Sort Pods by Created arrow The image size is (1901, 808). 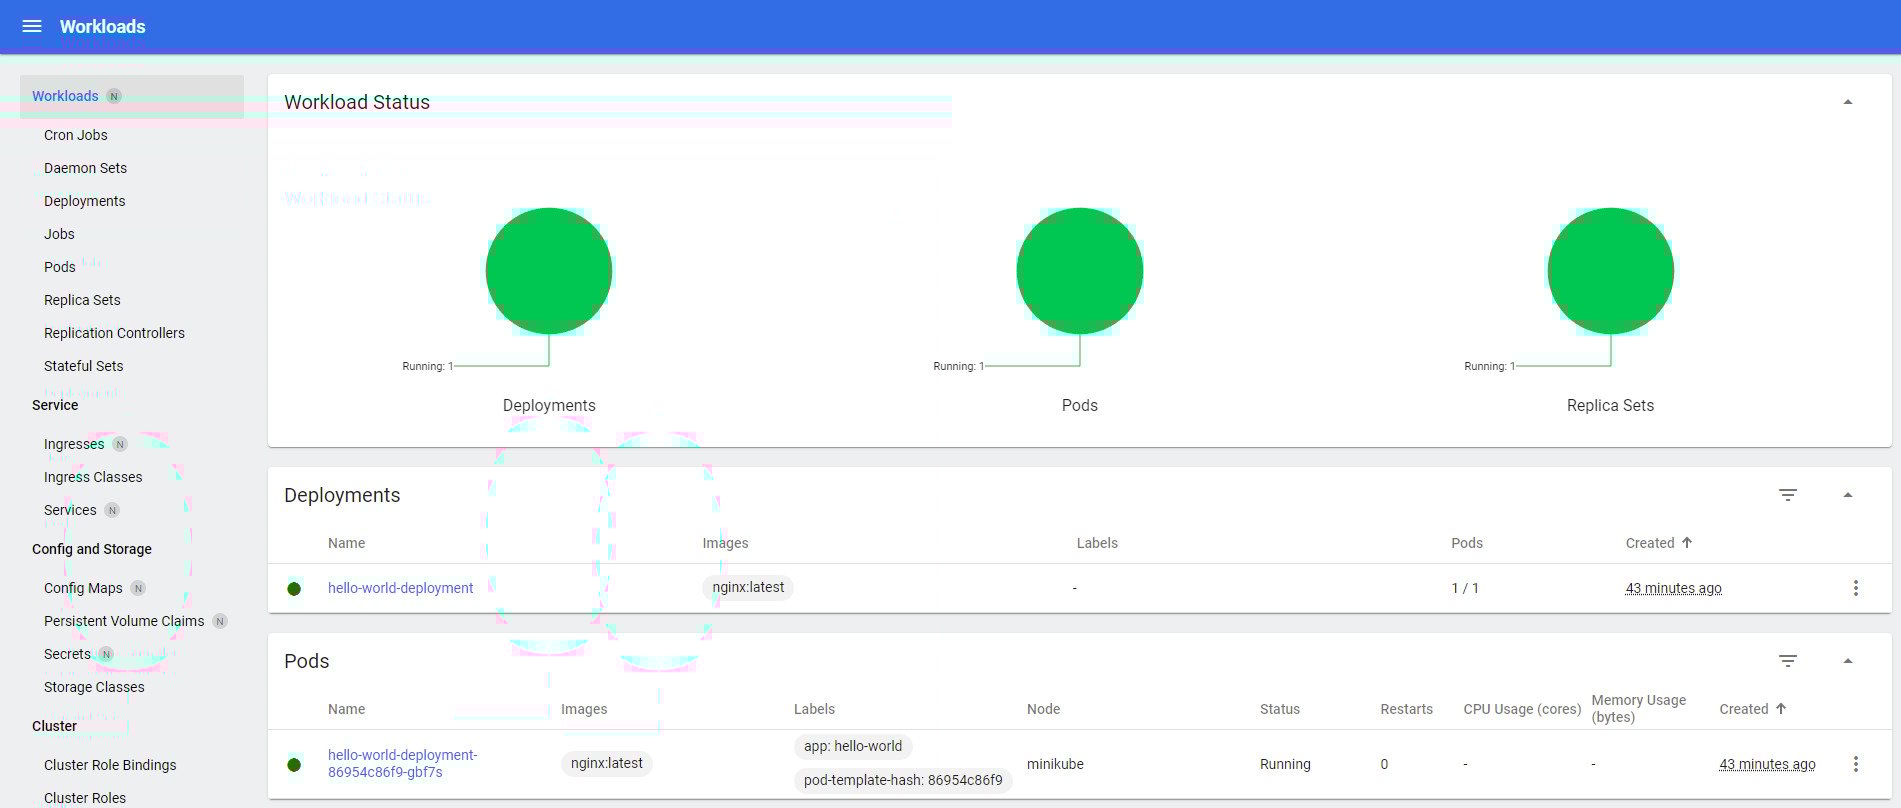point(1781,708)
